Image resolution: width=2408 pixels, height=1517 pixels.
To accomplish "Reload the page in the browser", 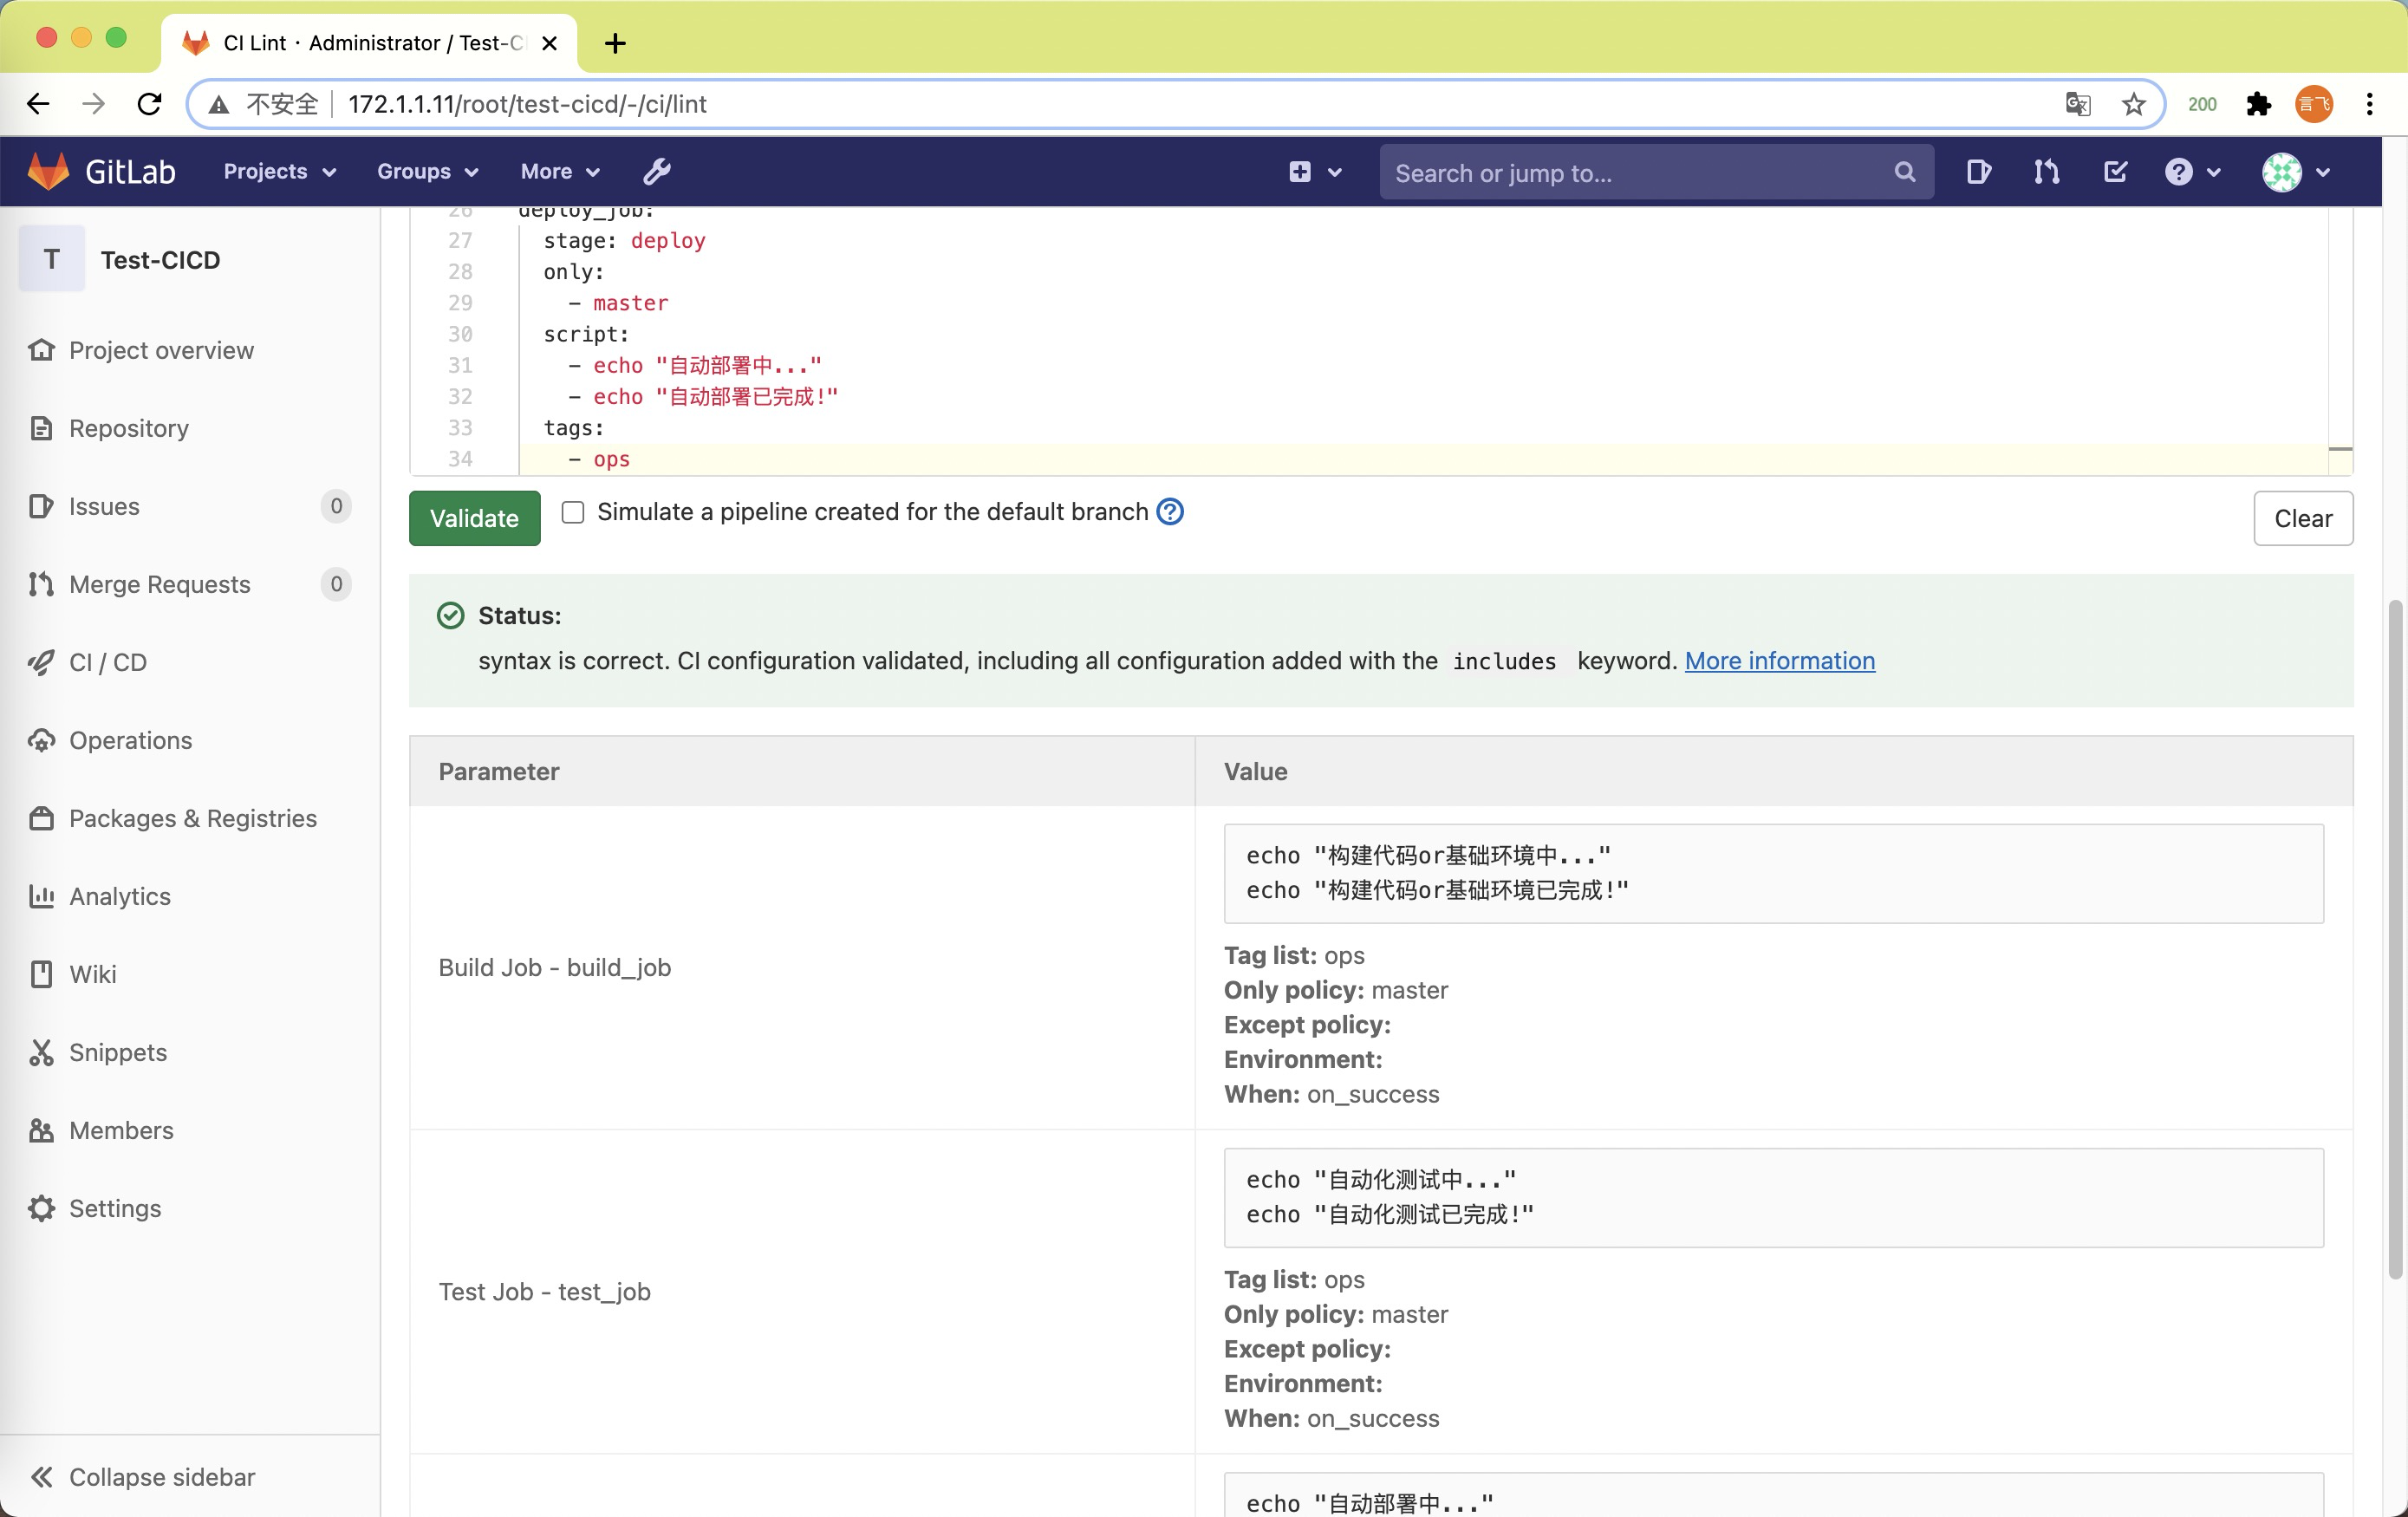I will (149, 104).
